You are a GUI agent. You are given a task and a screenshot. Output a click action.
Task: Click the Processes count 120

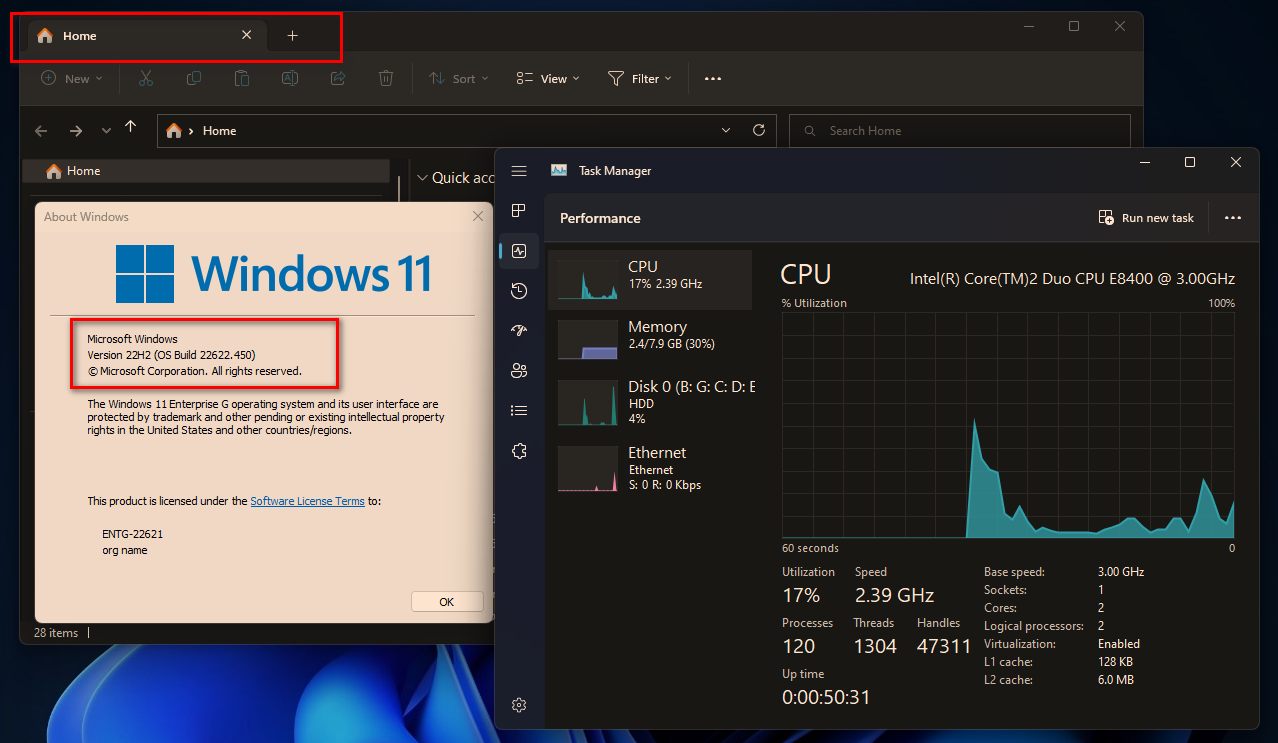800,646
